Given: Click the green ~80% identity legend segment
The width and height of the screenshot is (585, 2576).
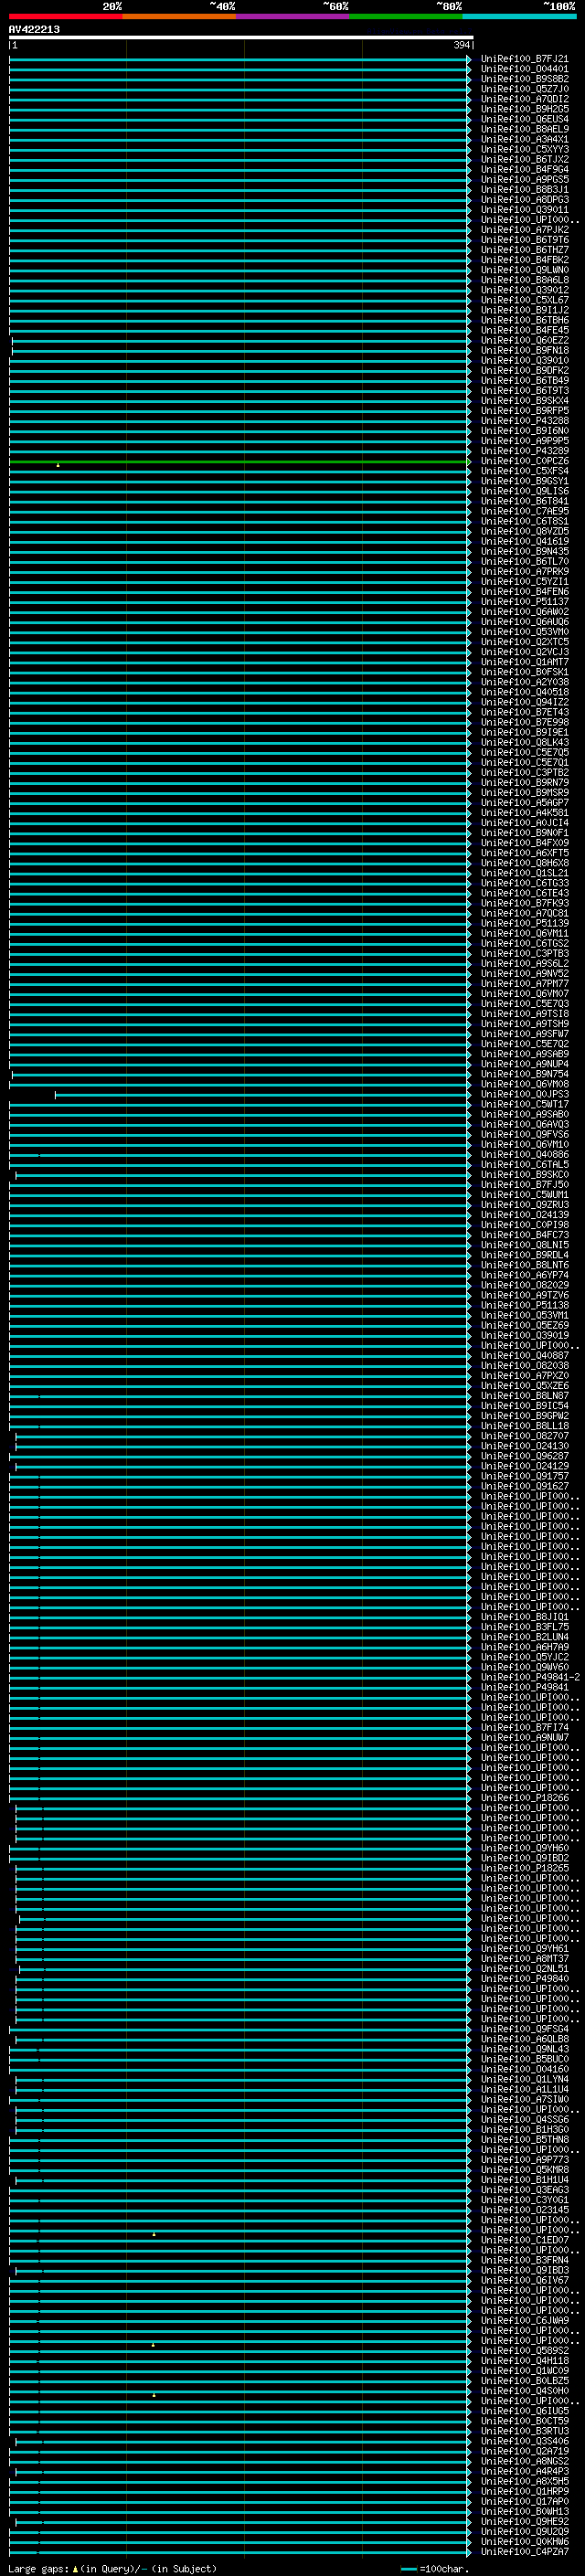Looking at the screenshot, I should click(x=406, y=16).
